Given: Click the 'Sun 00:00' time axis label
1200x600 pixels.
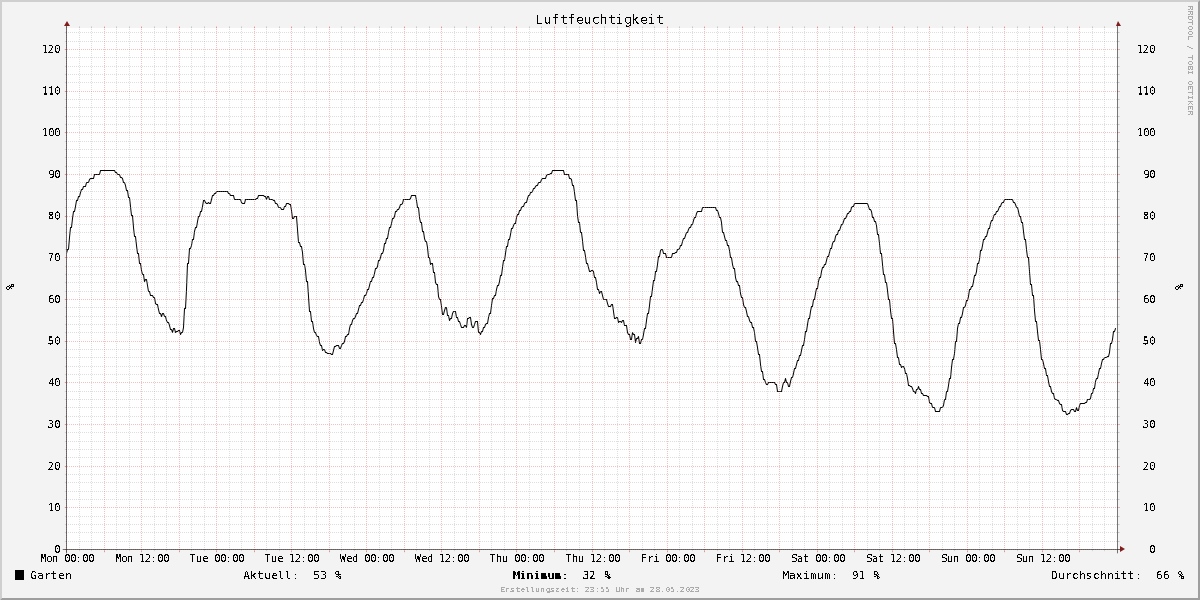Looking at the screenshot, I should 968,558.
